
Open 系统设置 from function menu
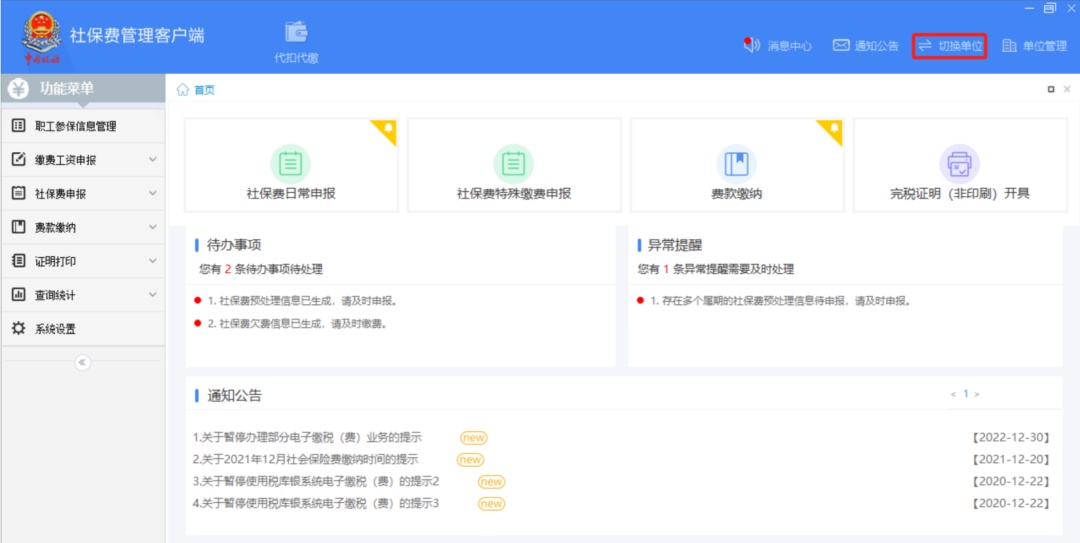point(55,329)
